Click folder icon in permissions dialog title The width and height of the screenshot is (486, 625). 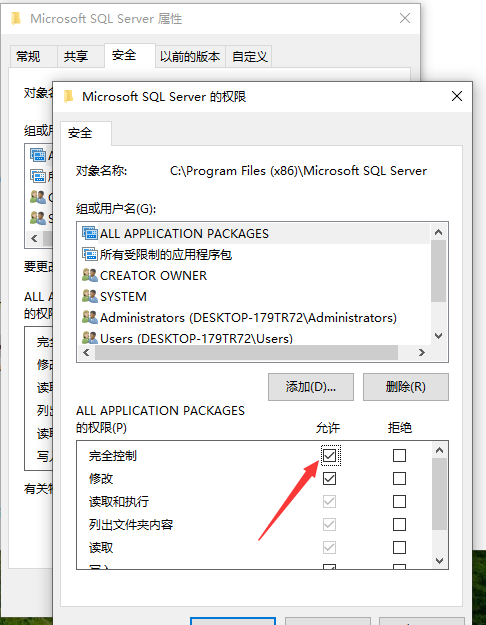[x=69, y=96]
